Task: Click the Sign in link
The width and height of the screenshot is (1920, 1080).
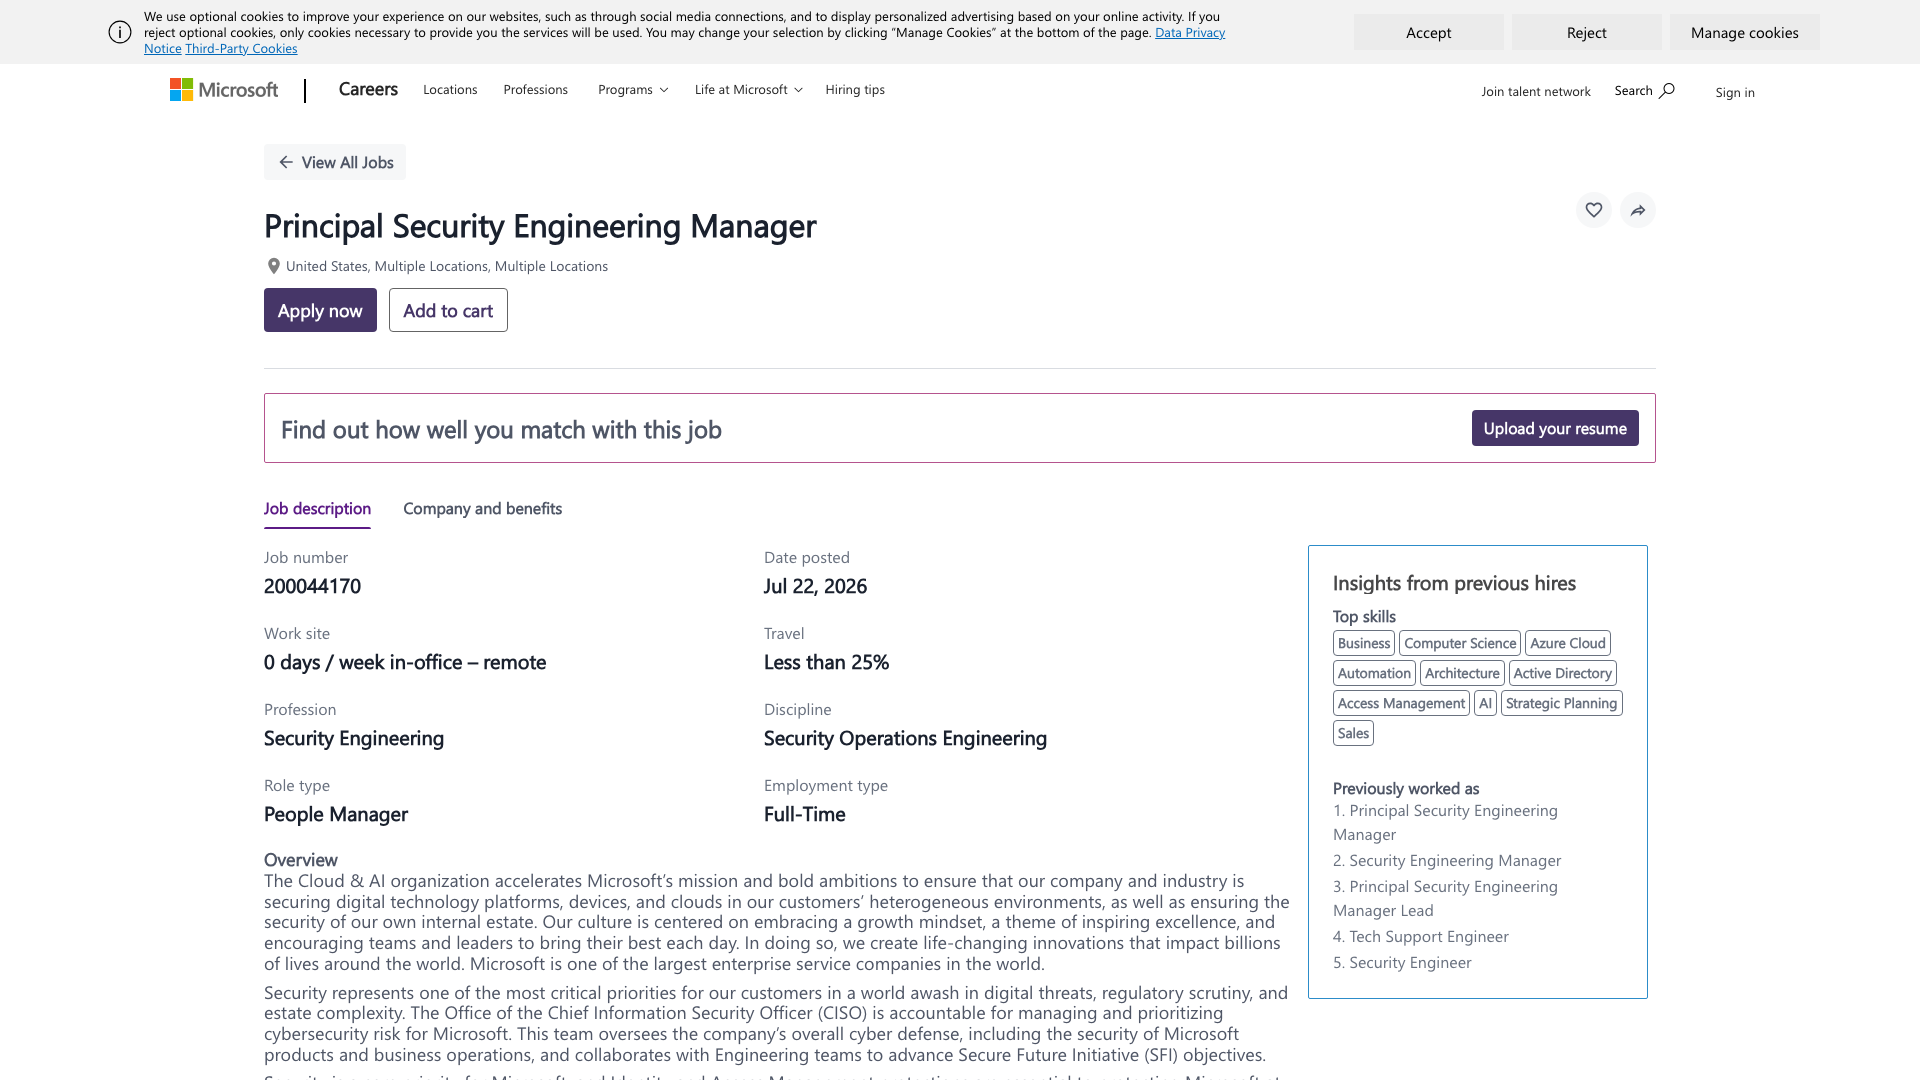Action: (x=1735, y=92)
